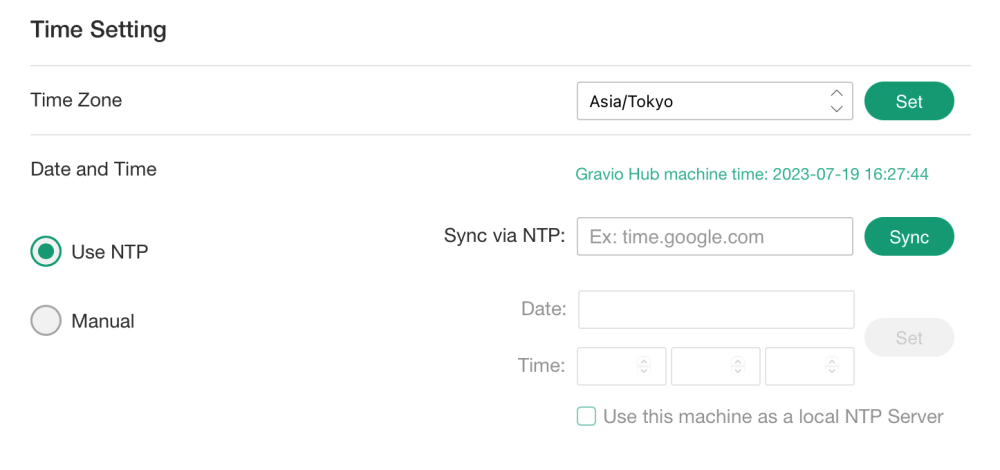Select the Use NTP radio button
Image resolution: width=1000 pixels, height=470 pixels.
[46, 252]
